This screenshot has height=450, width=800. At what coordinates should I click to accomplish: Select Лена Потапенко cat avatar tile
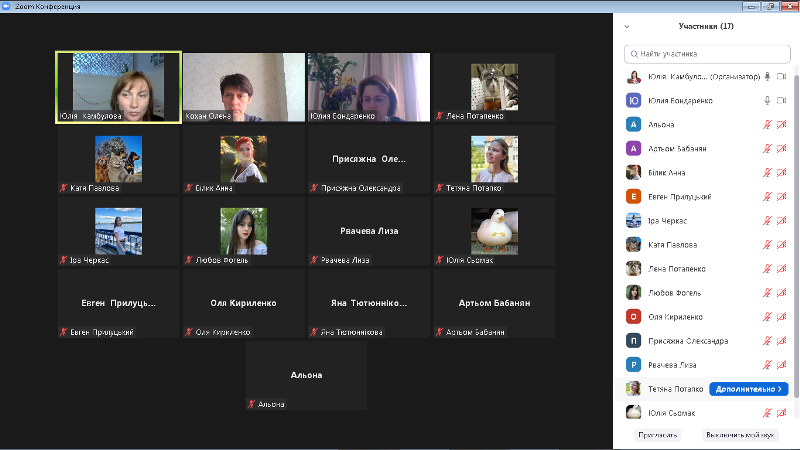click(x=494, y=87)
